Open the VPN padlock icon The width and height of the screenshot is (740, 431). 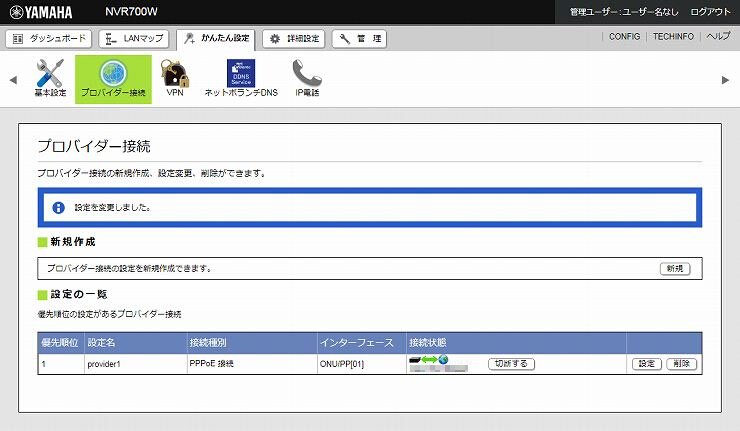[175, 78]
